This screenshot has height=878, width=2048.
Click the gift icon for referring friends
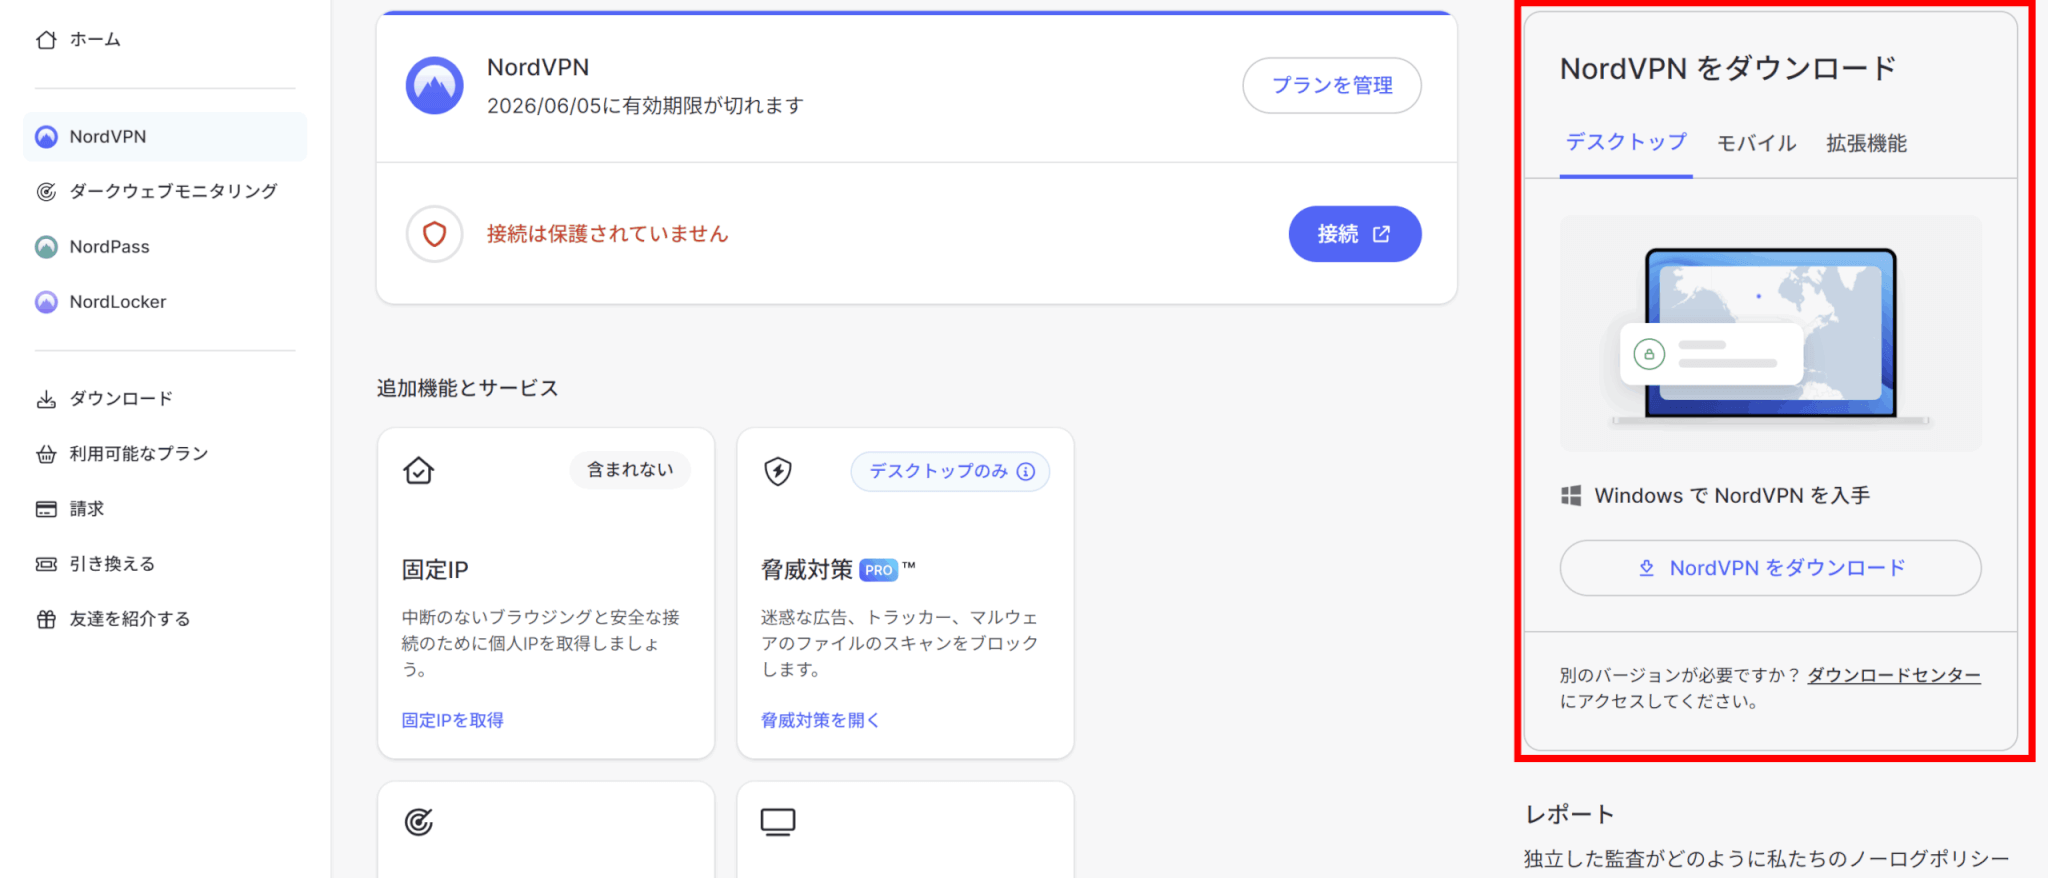pos(46,619)
